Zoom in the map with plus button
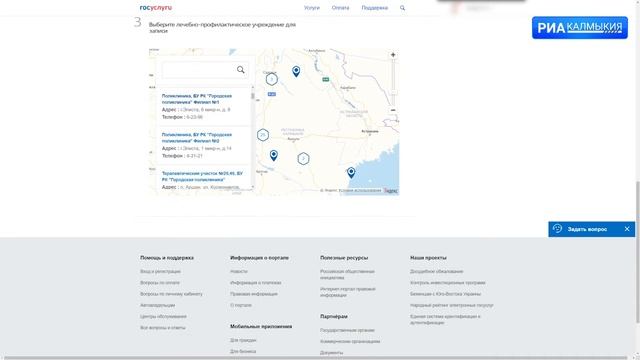The height and width of the screenshot is (360, 640). pyautogui.click(x=393, y=55)
